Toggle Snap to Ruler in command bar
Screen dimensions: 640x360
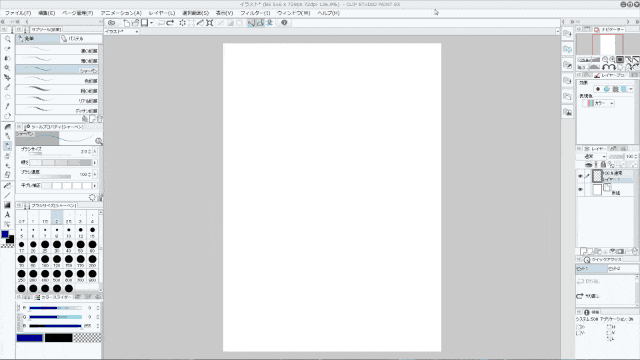point(251,23)
